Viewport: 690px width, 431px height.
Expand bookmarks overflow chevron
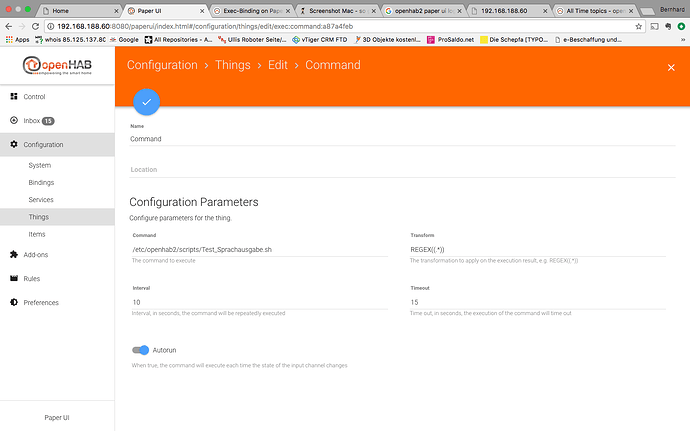(683, 40)
